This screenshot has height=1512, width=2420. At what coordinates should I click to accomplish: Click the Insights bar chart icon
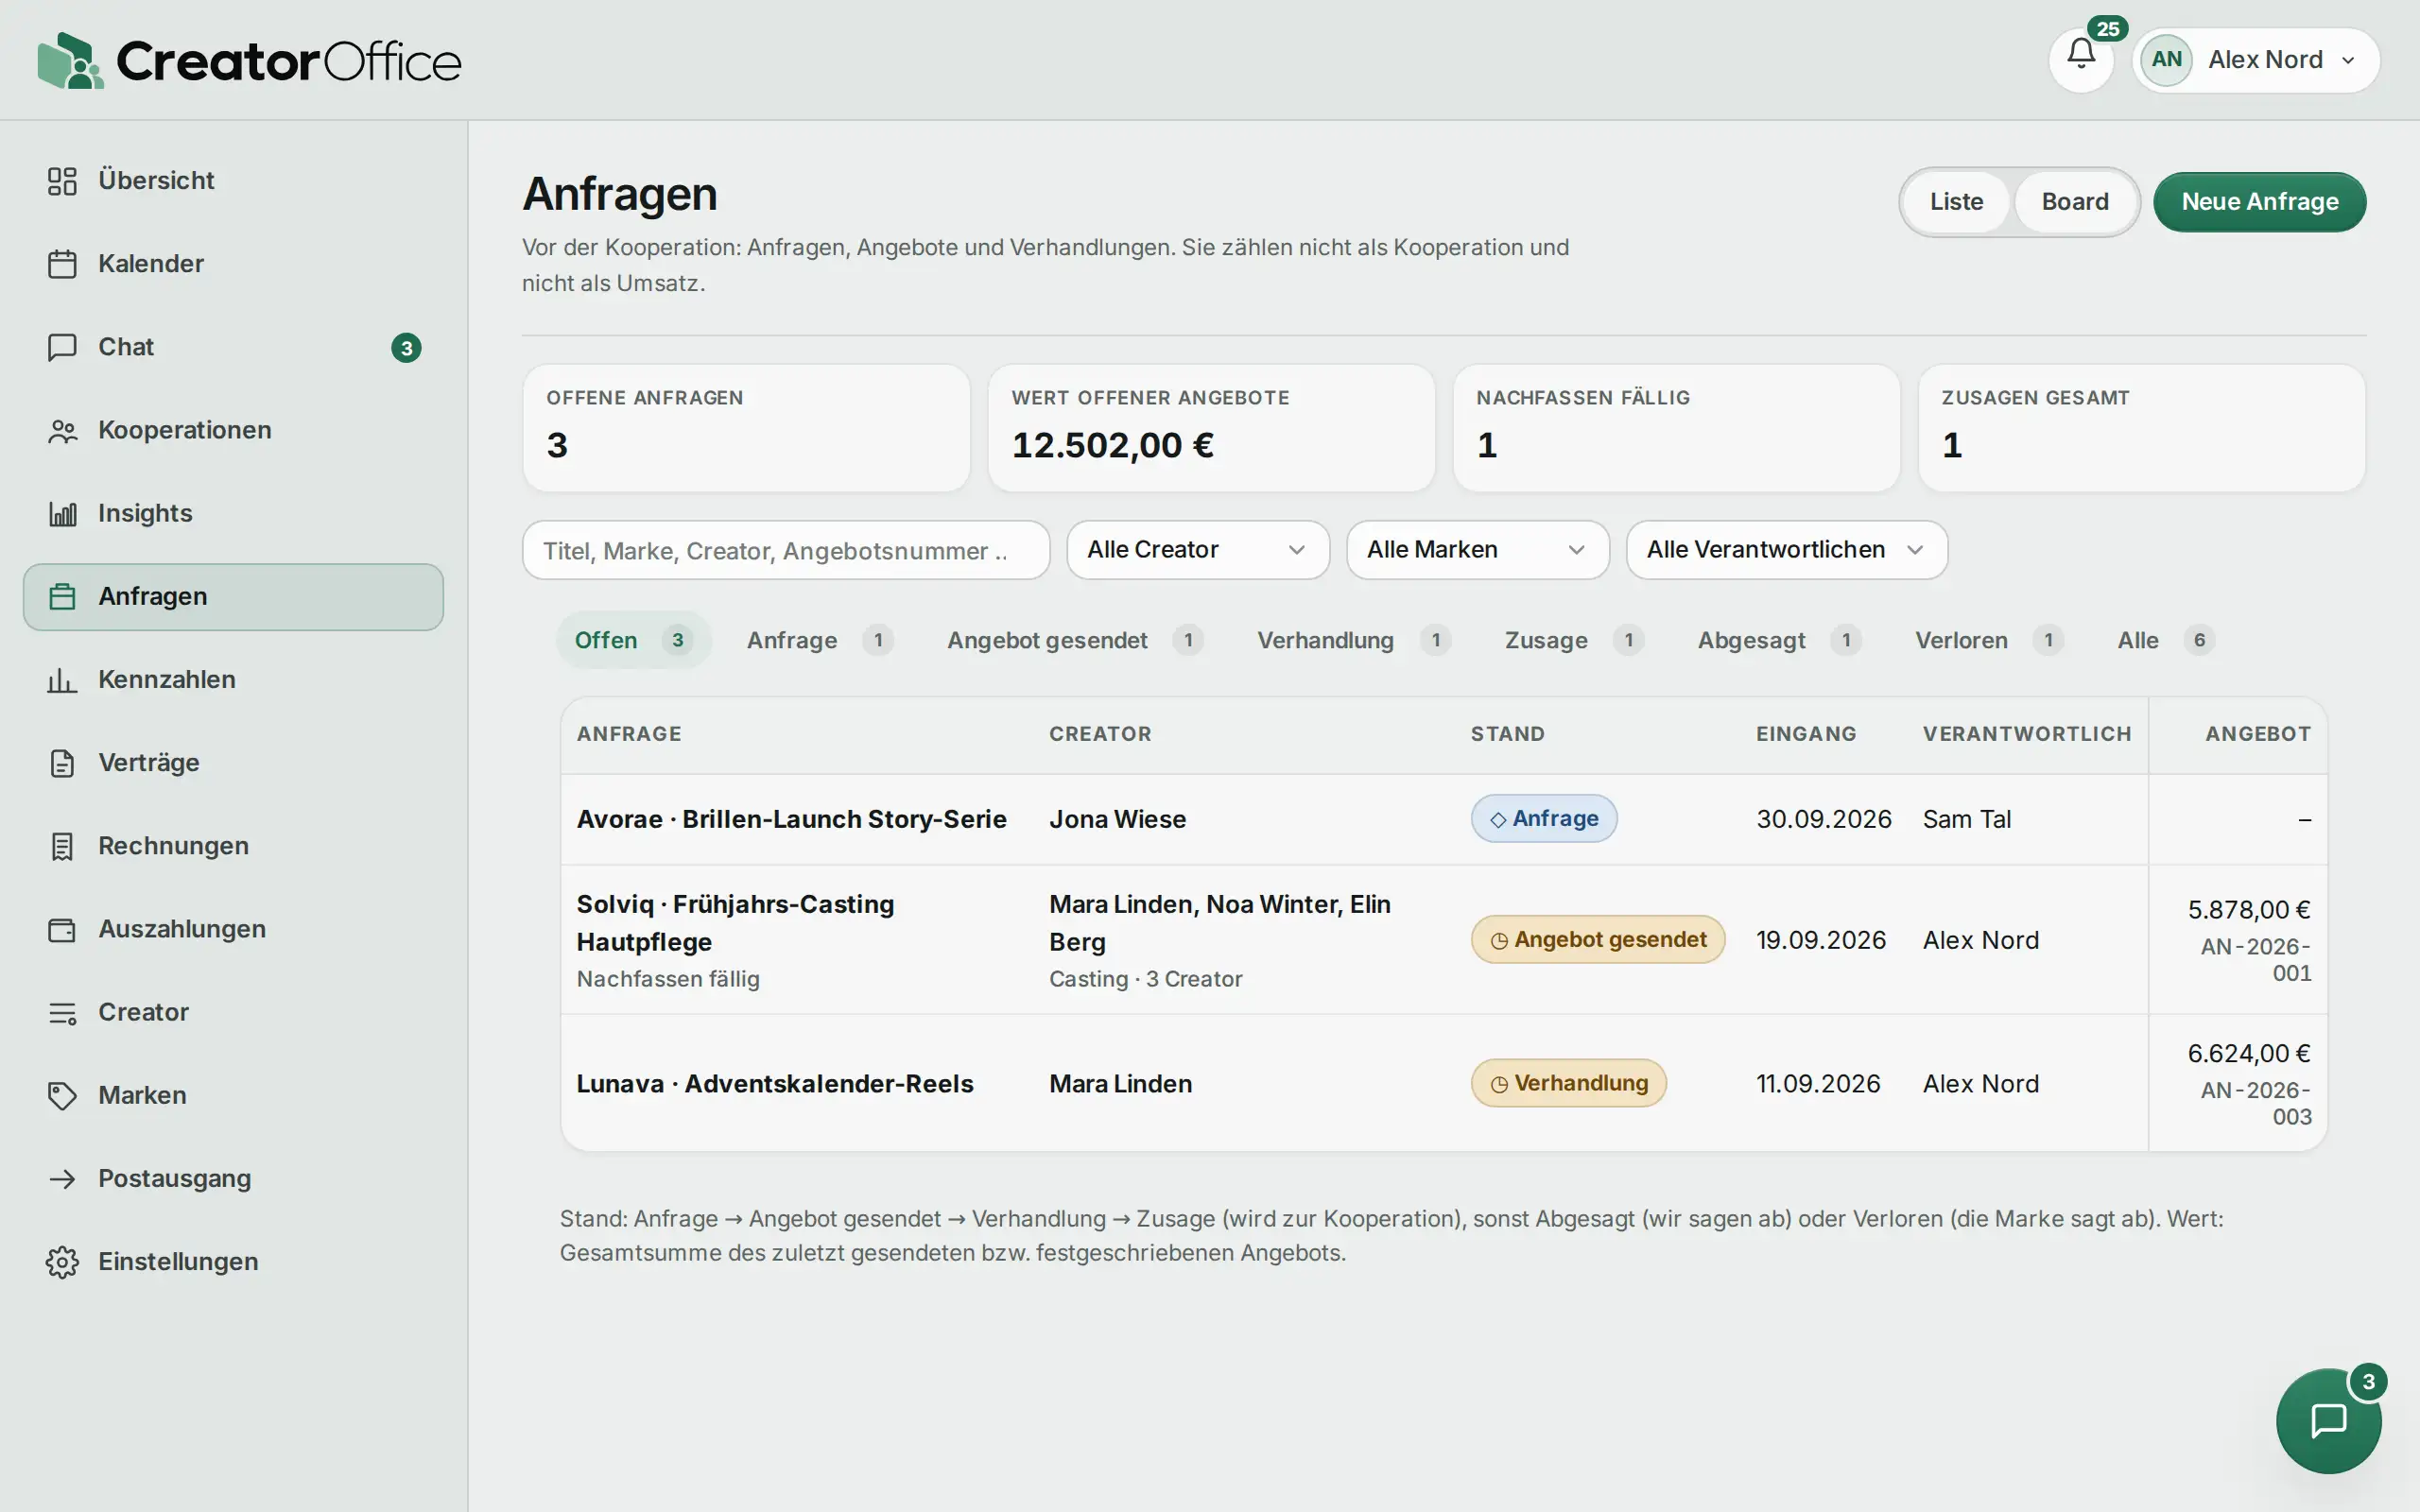tap(62, 513)
